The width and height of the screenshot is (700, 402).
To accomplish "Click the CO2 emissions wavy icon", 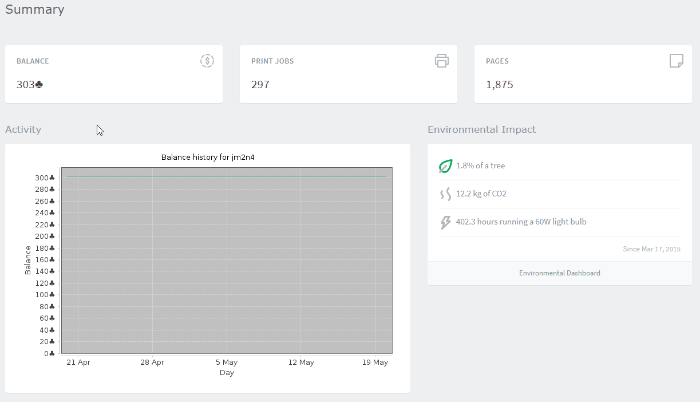I will [x=445, y=194].
